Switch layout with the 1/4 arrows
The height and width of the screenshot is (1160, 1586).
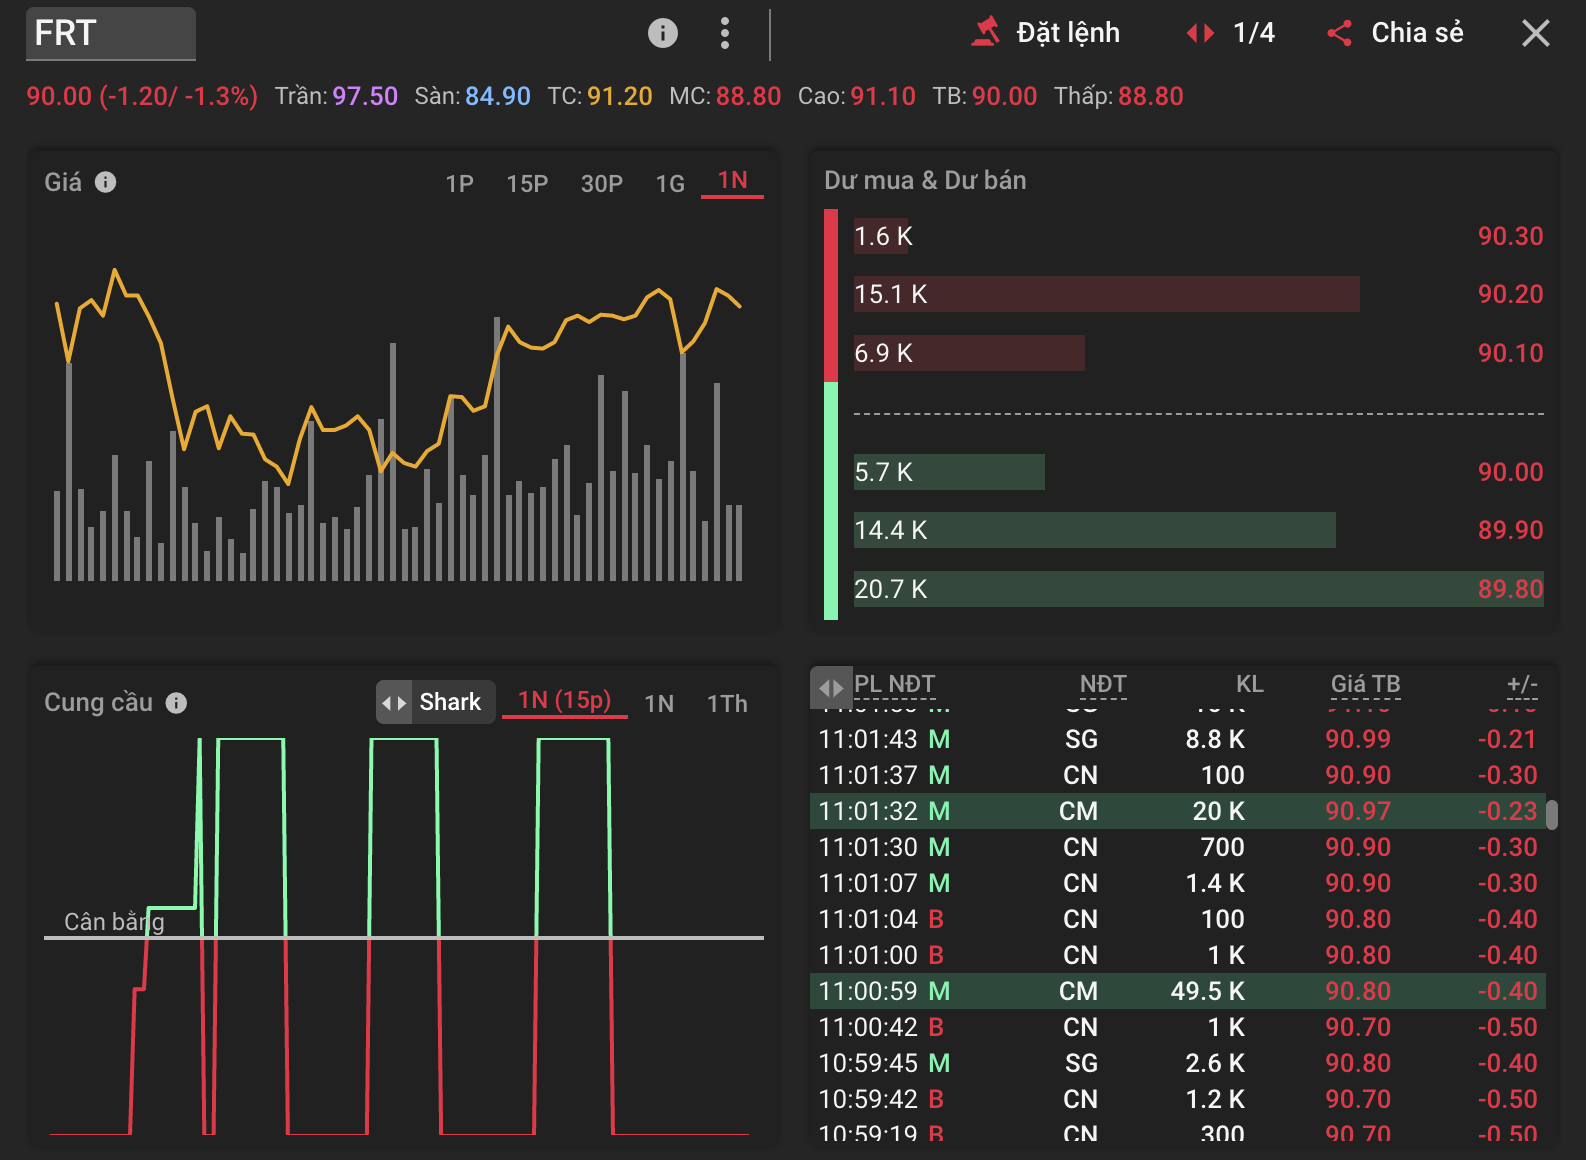tap(1230, 33)
